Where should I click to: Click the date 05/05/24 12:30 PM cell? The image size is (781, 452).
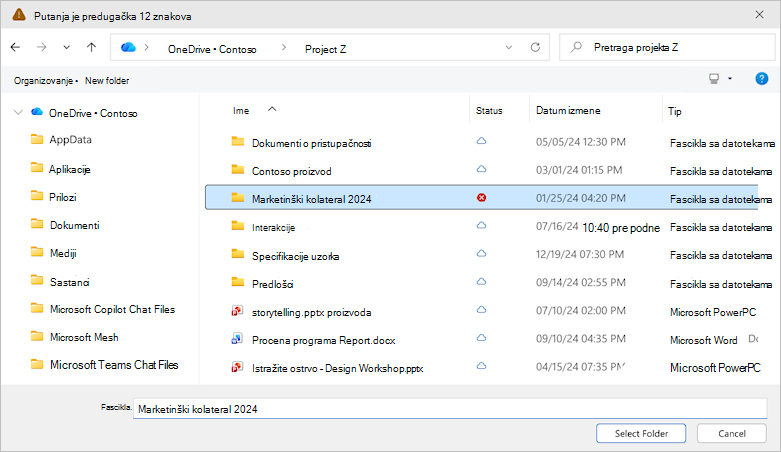point(581,142)
